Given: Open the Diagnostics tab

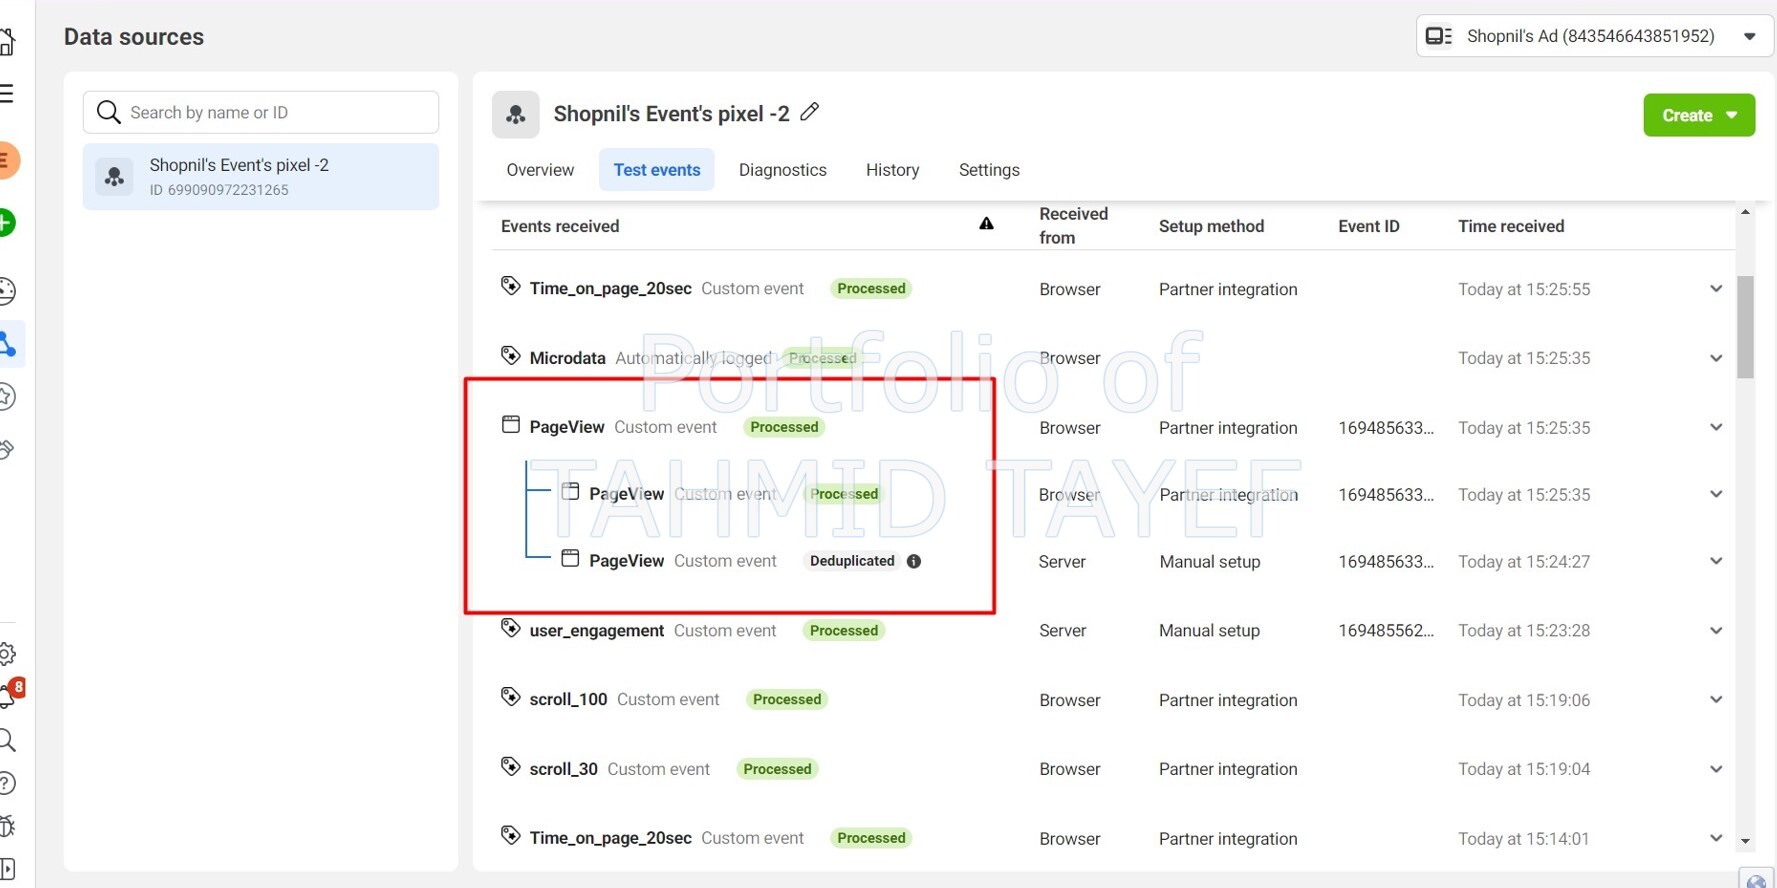Looking at the screenshot, I should pos(783,170).
